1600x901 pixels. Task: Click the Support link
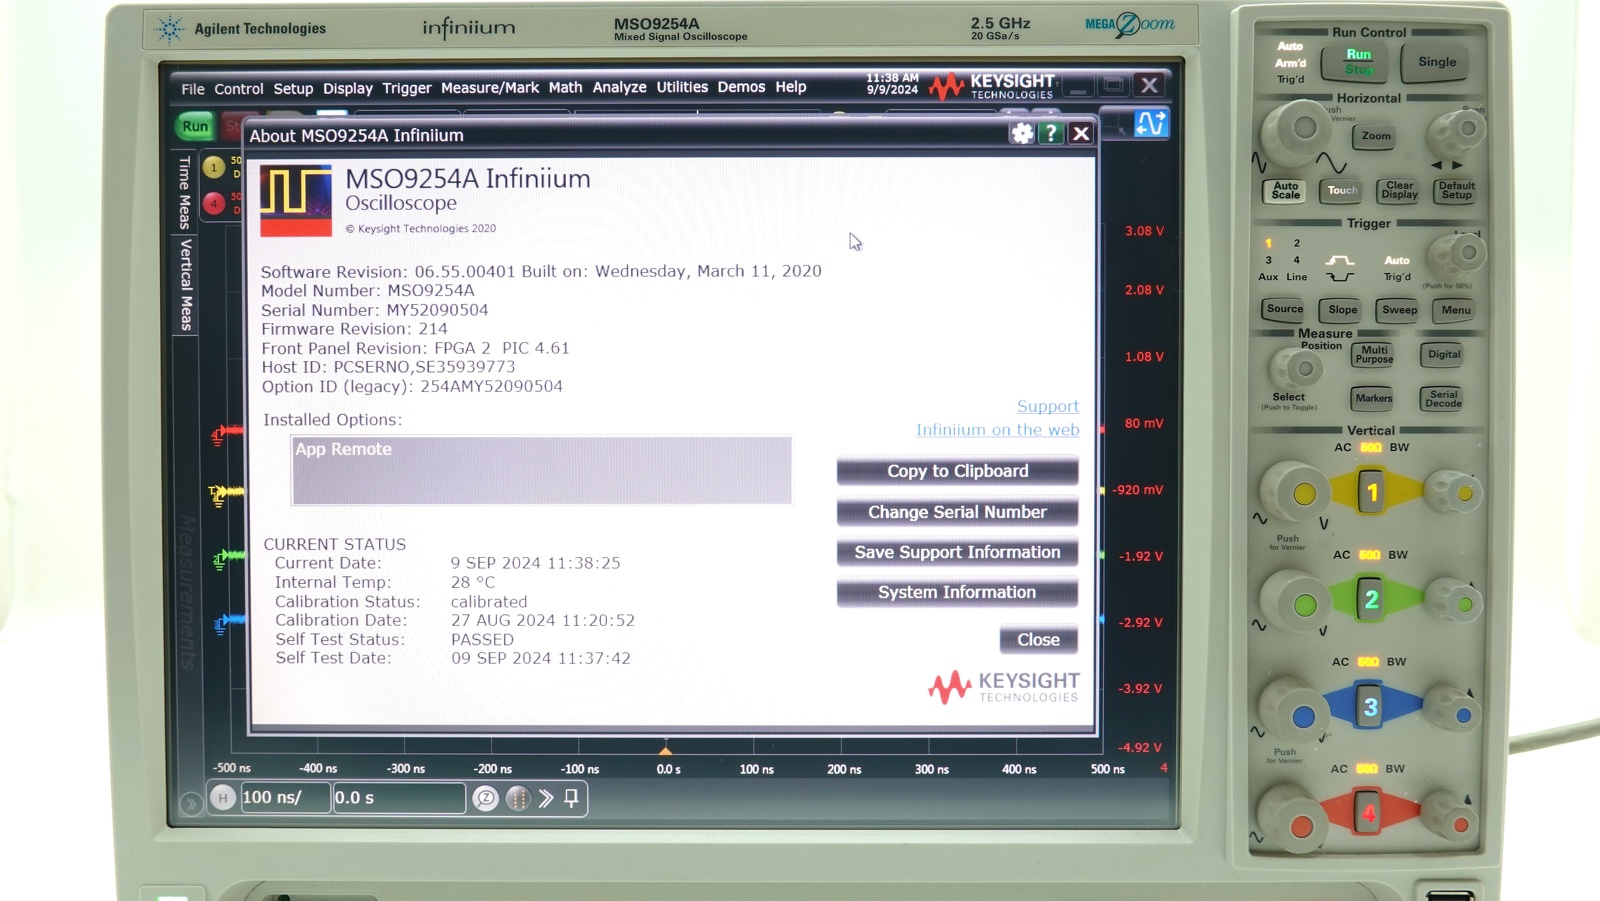coord(1048,406)
